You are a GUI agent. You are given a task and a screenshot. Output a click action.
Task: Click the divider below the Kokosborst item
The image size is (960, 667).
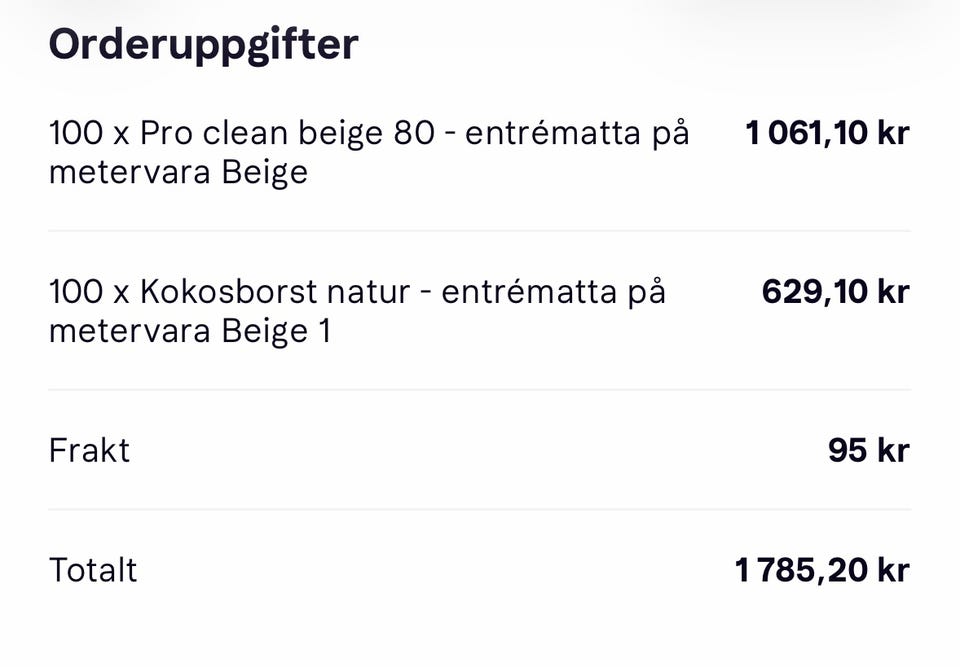pos(480,390)
